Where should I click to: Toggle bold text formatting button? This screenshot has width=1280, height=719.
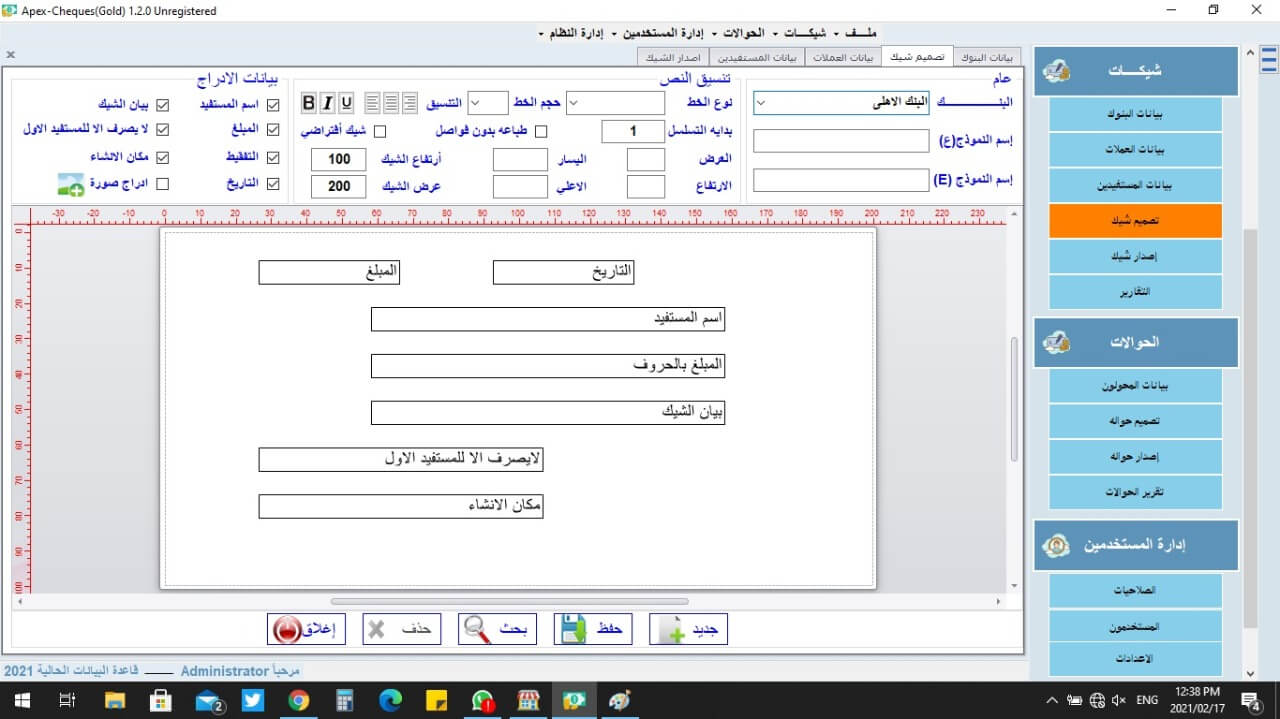308,103
